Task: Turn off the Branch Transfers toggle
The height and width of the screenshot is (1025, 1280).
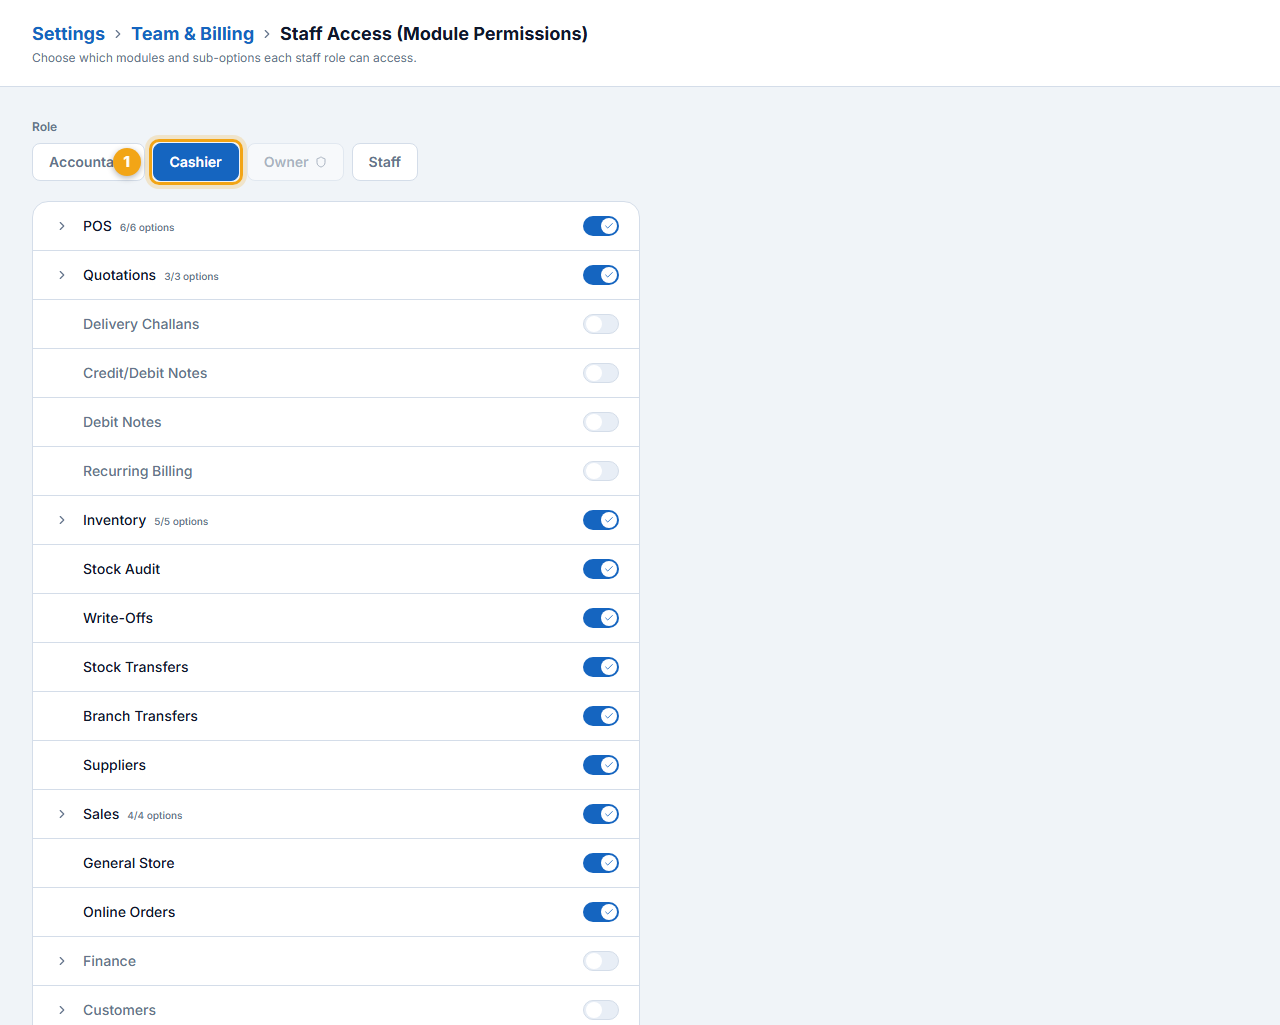Action: pos(601,716)
